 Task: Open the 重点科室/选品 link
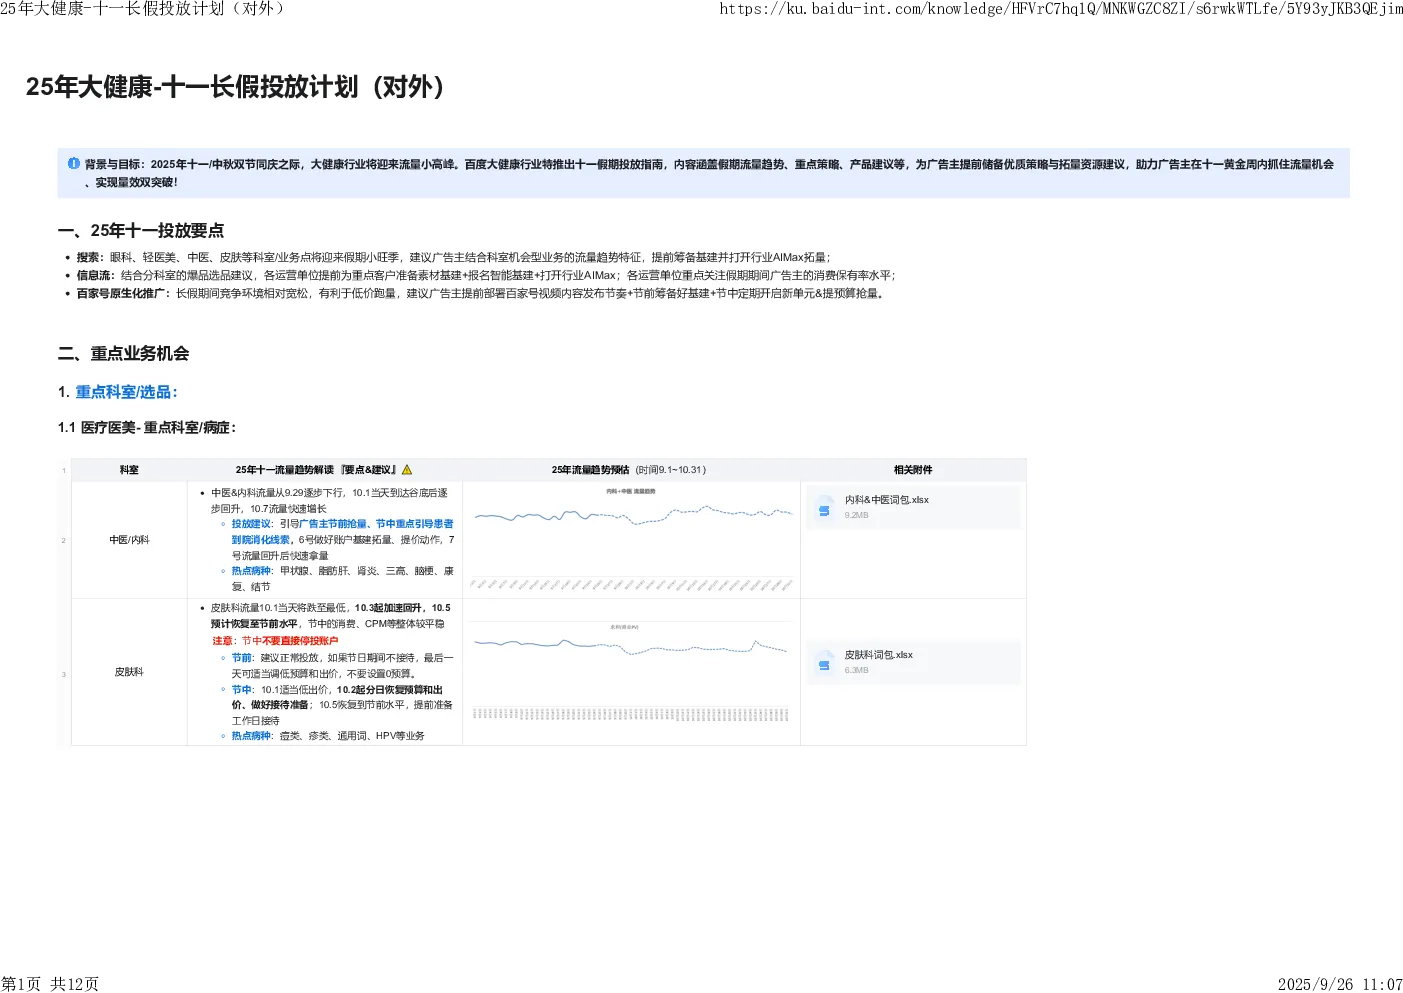tap(126, 392)
